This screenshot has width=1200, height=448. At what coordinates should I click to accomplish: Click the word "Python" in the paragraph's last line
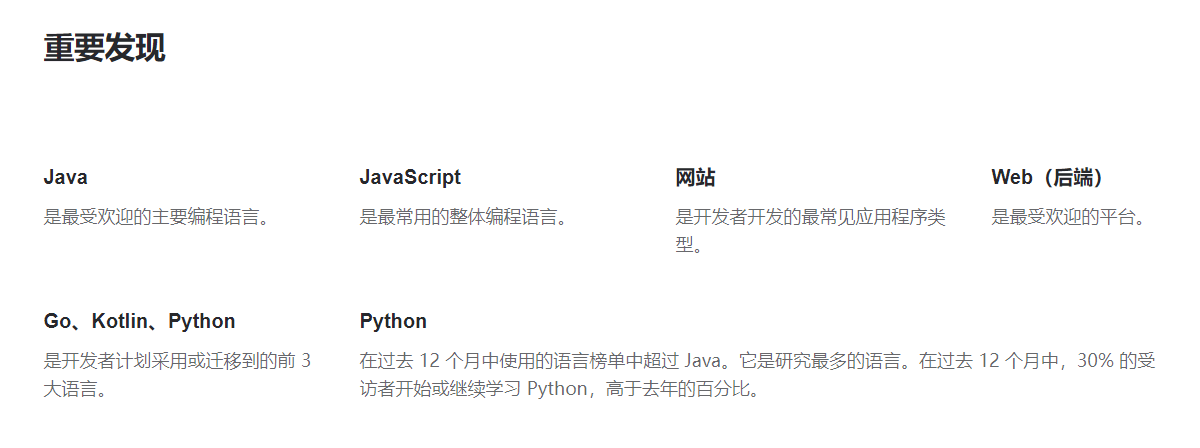coord(557,388)
